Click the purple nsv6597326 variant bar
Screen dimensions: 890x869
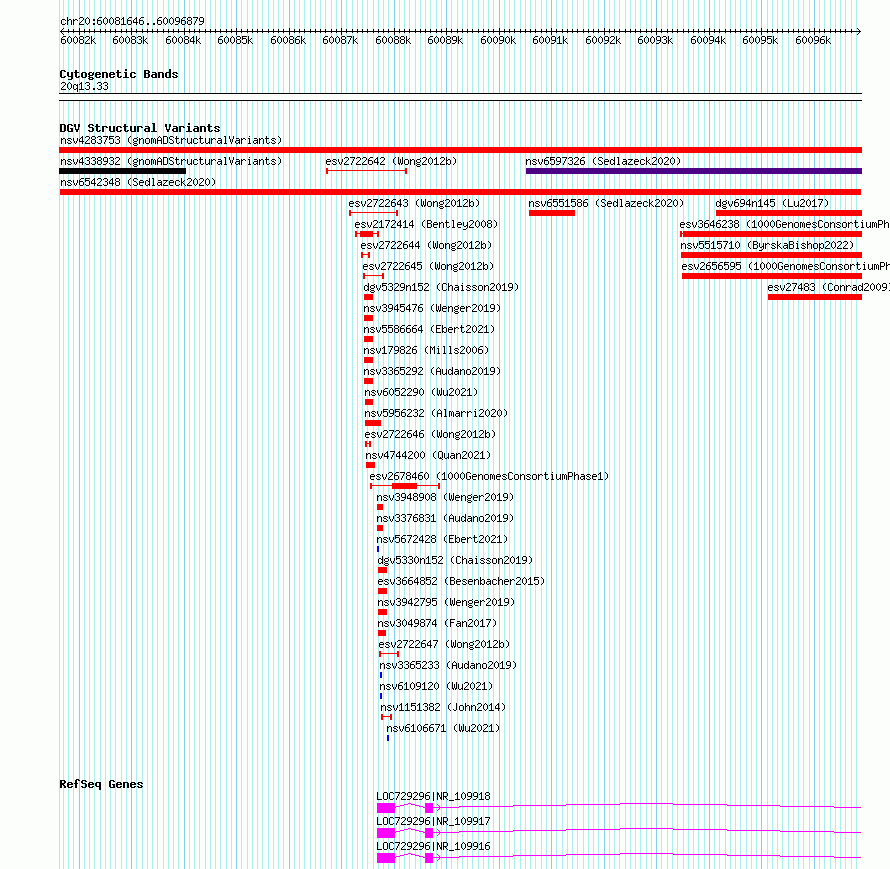[694, 171]
